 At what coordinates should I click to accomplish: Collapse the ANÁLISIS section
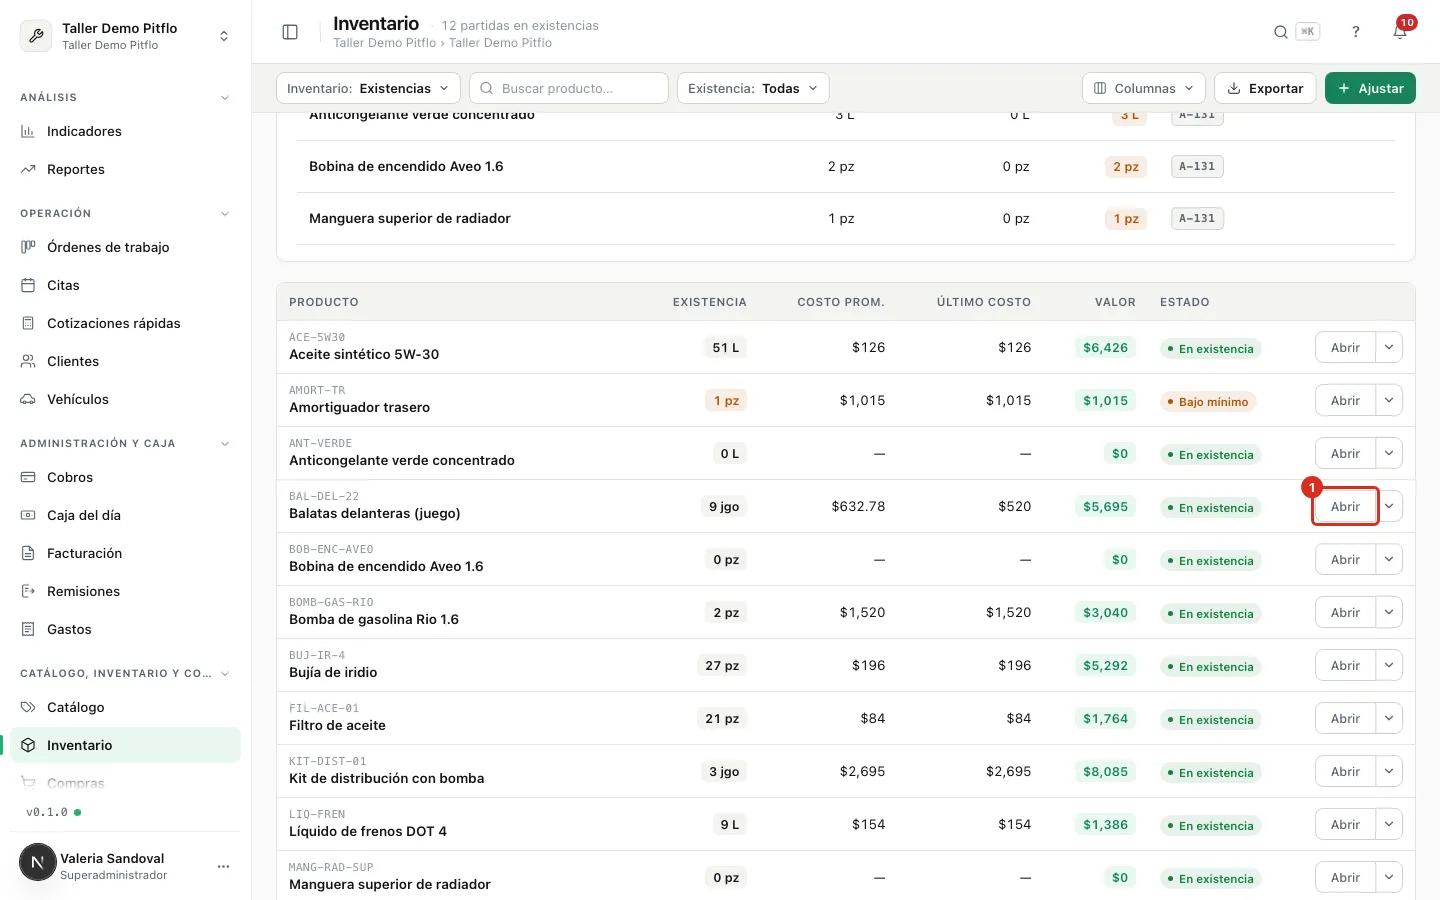(224, 98)
